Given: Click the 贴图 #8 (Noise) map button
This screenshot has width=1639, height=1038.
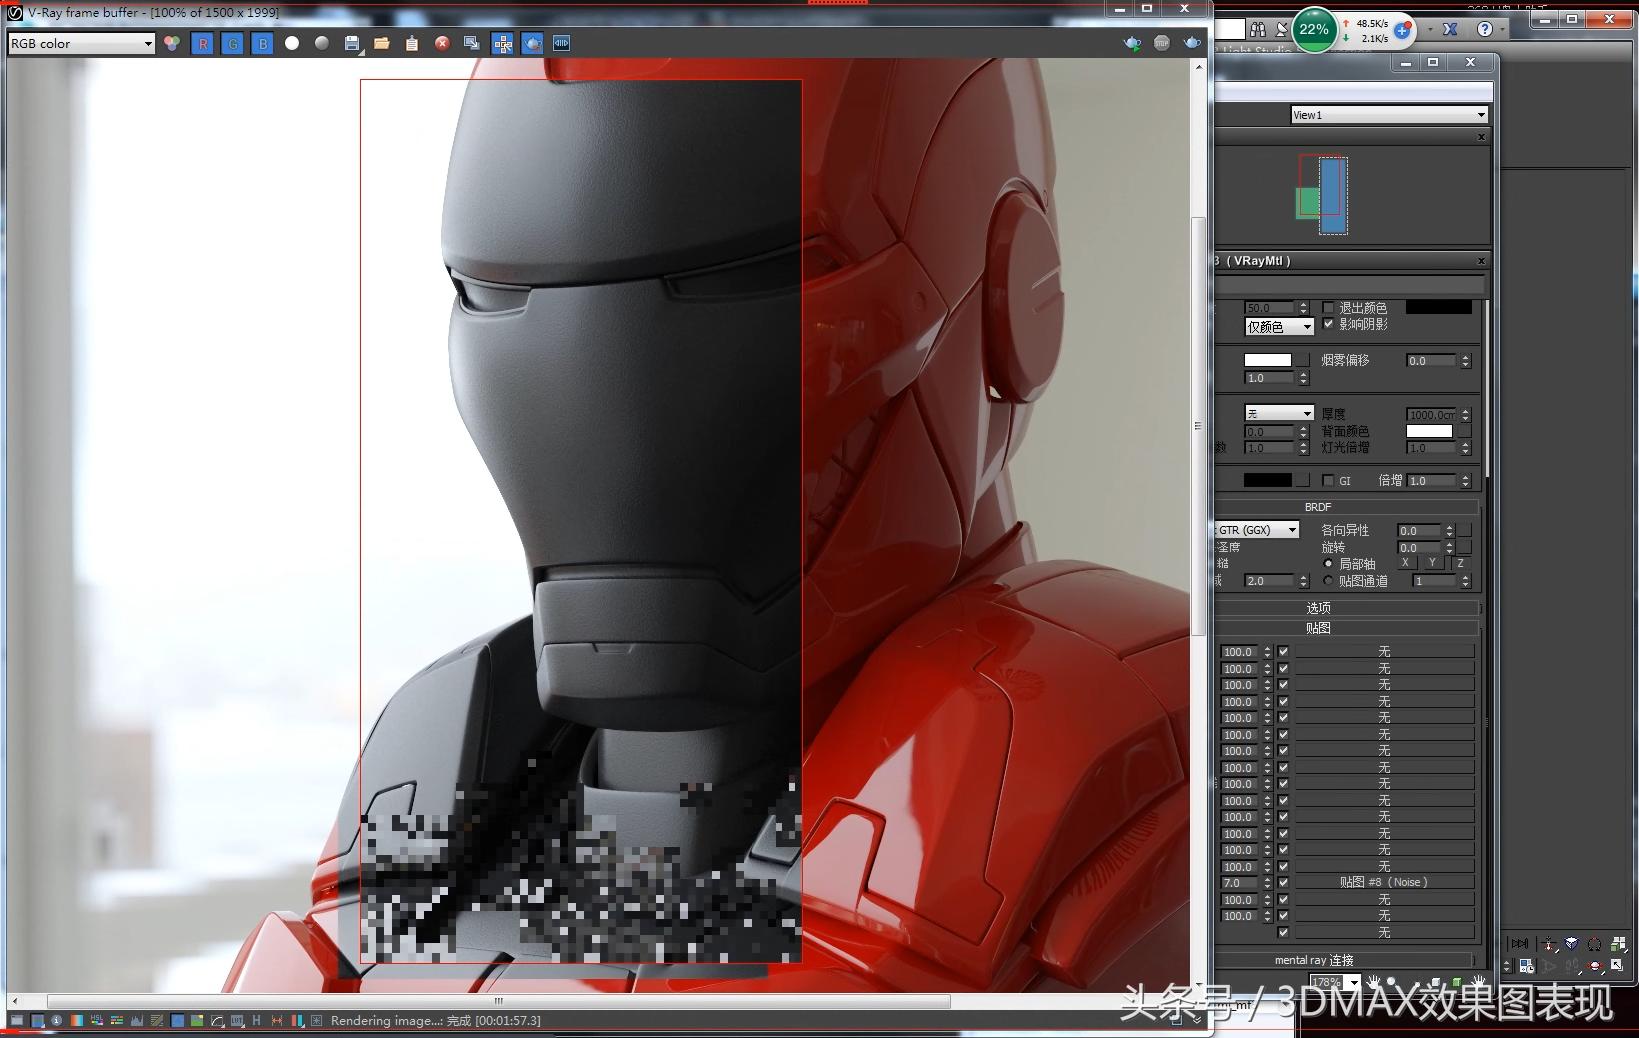Looking at the screenshot, I should 1384,883.
